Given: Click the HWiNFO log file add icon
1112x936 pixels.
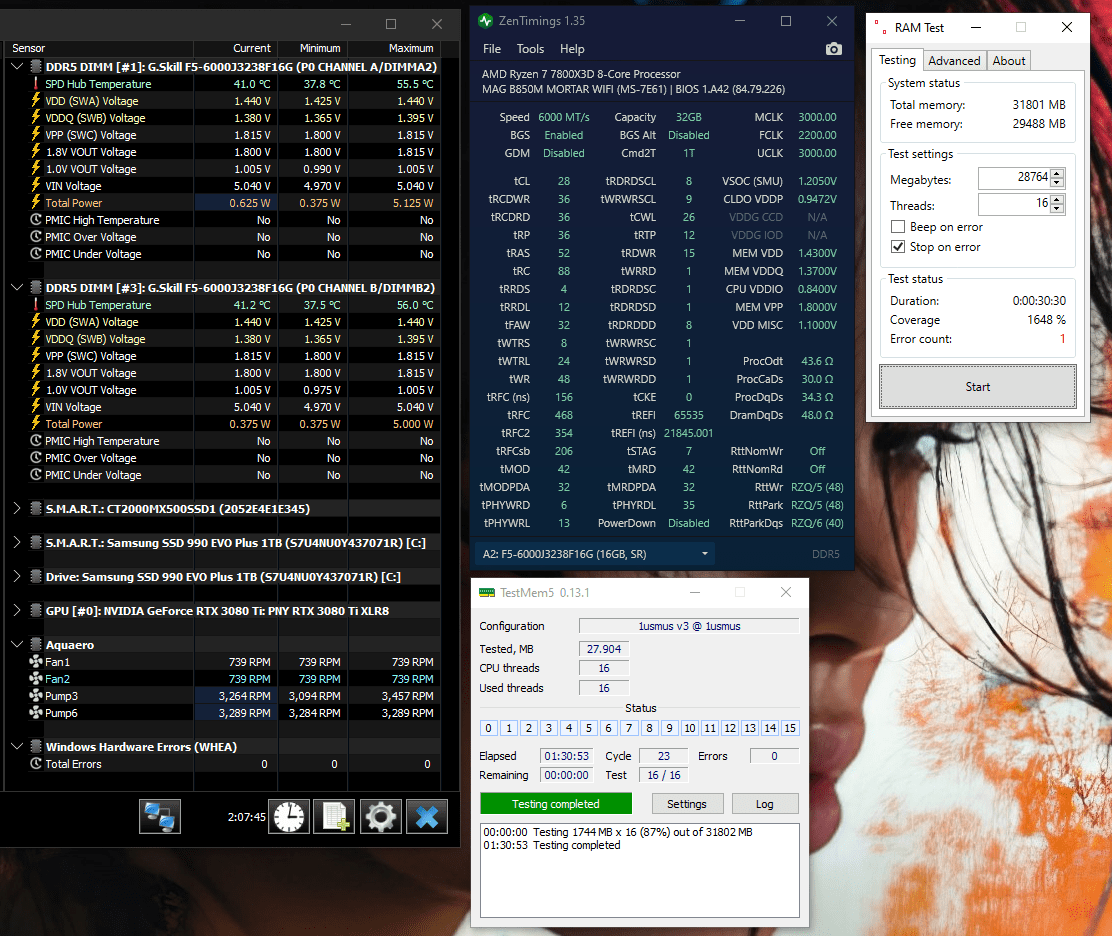Looking at the screenshot, I should tap(335, 816).
